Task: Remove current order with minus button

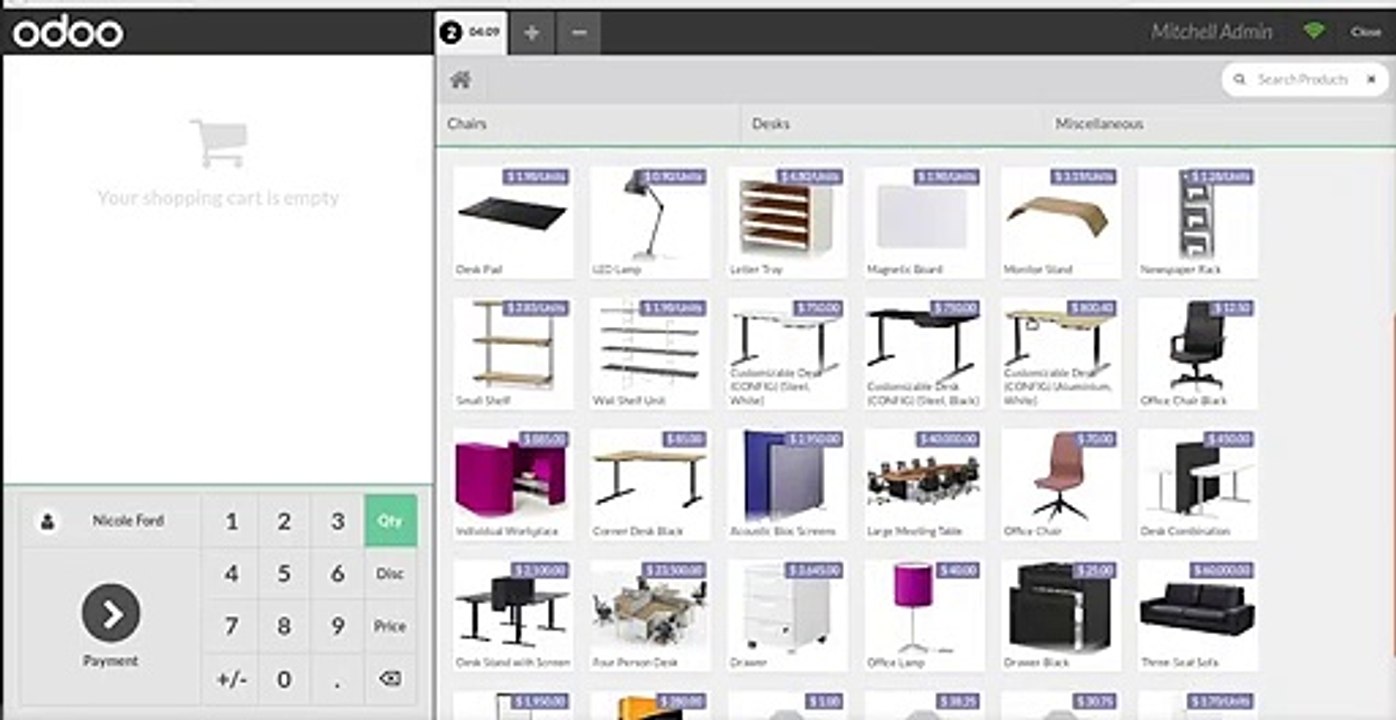Action: coord(579,33)
